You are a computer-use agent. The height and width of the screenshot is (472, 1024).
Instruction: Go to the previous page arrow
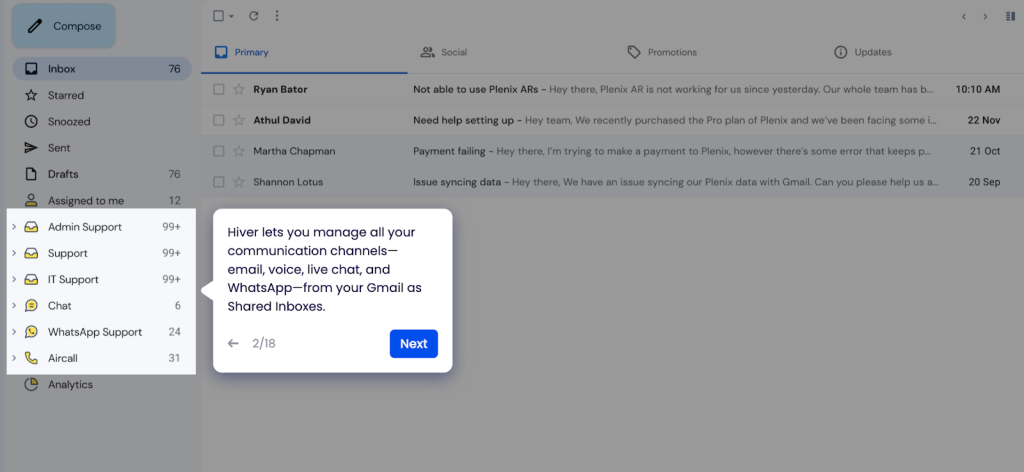[963, 16]
